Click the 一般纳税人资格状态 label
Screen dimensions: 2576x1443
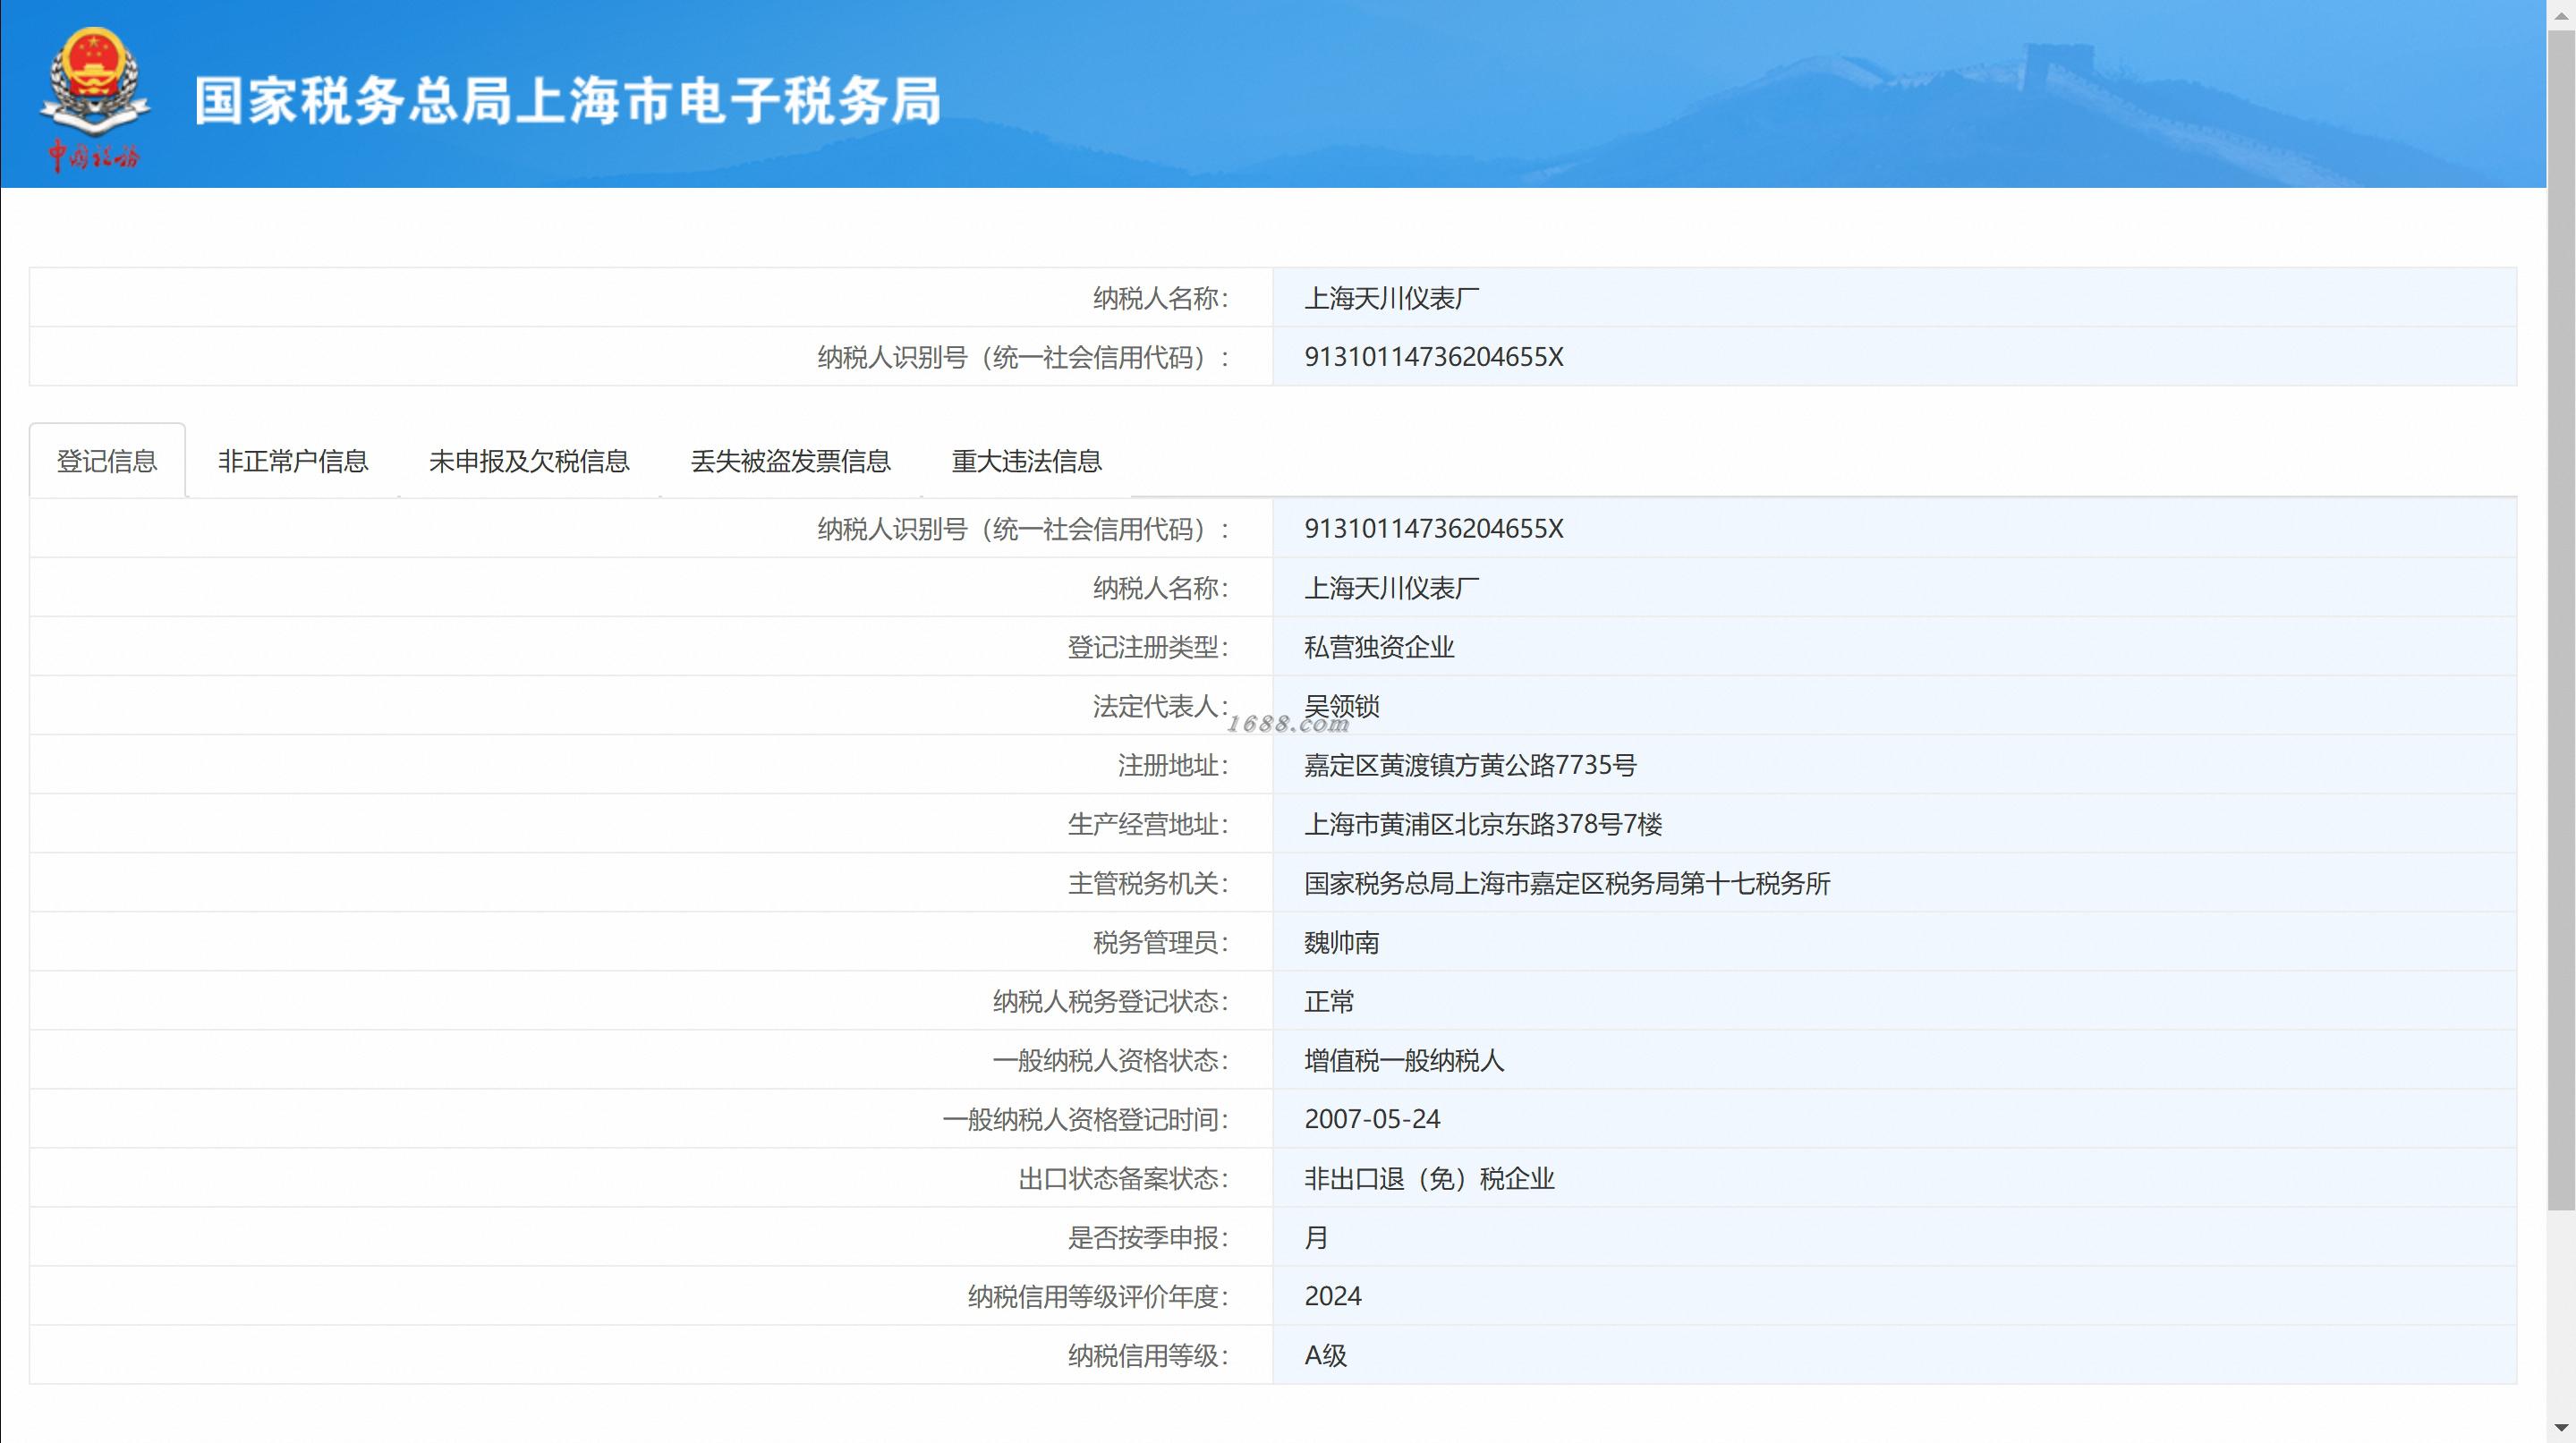tap(1110, 1060)
